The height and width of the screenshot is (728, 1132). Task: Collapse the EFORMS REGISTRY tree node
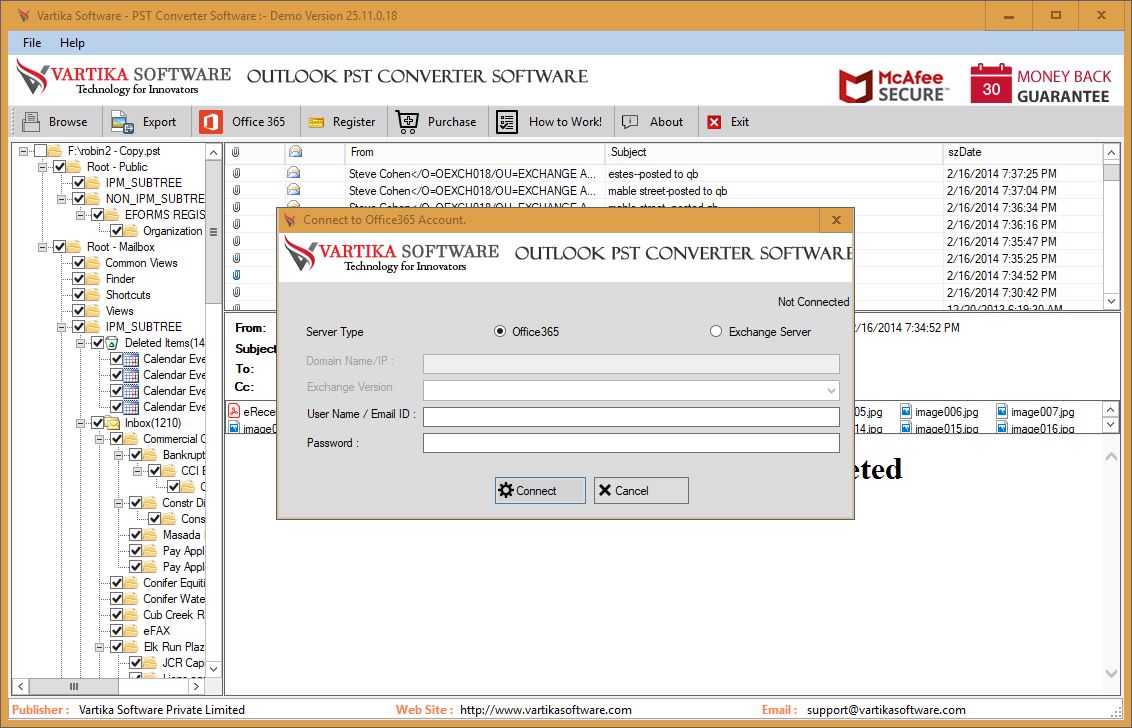click(x=80, y=214)
